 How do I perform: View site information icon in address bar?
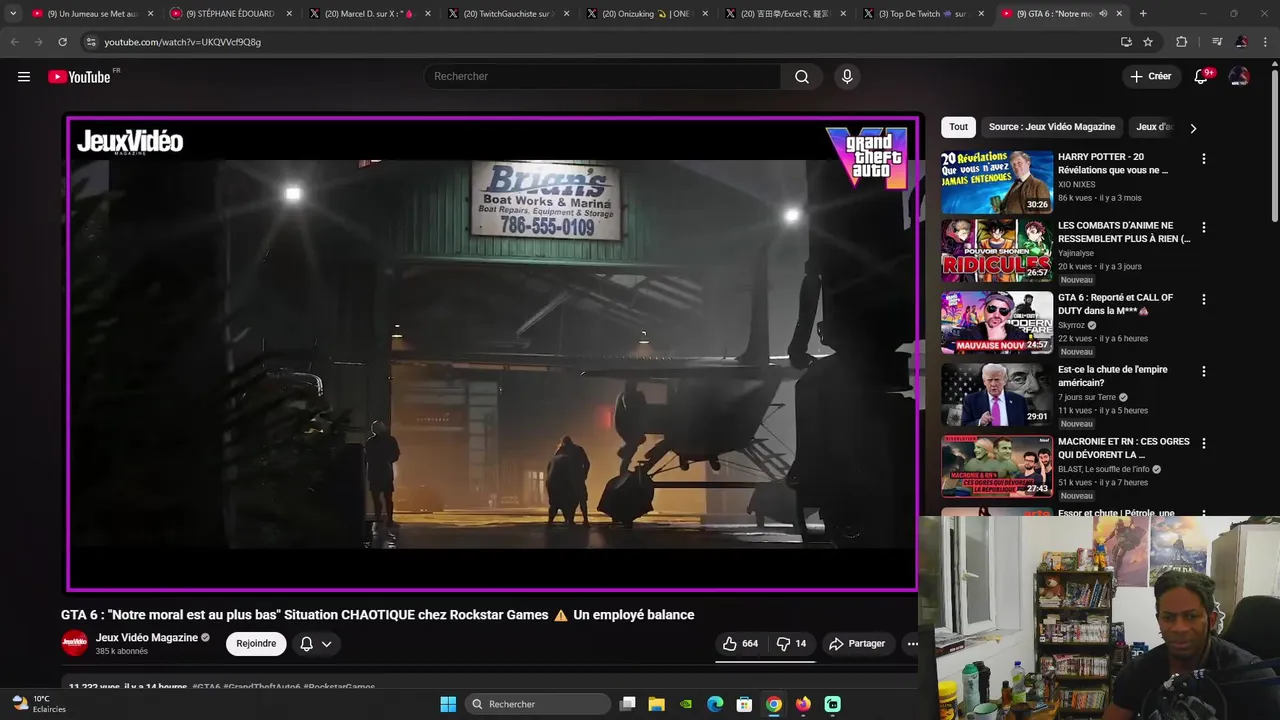(x=91, y=42)
